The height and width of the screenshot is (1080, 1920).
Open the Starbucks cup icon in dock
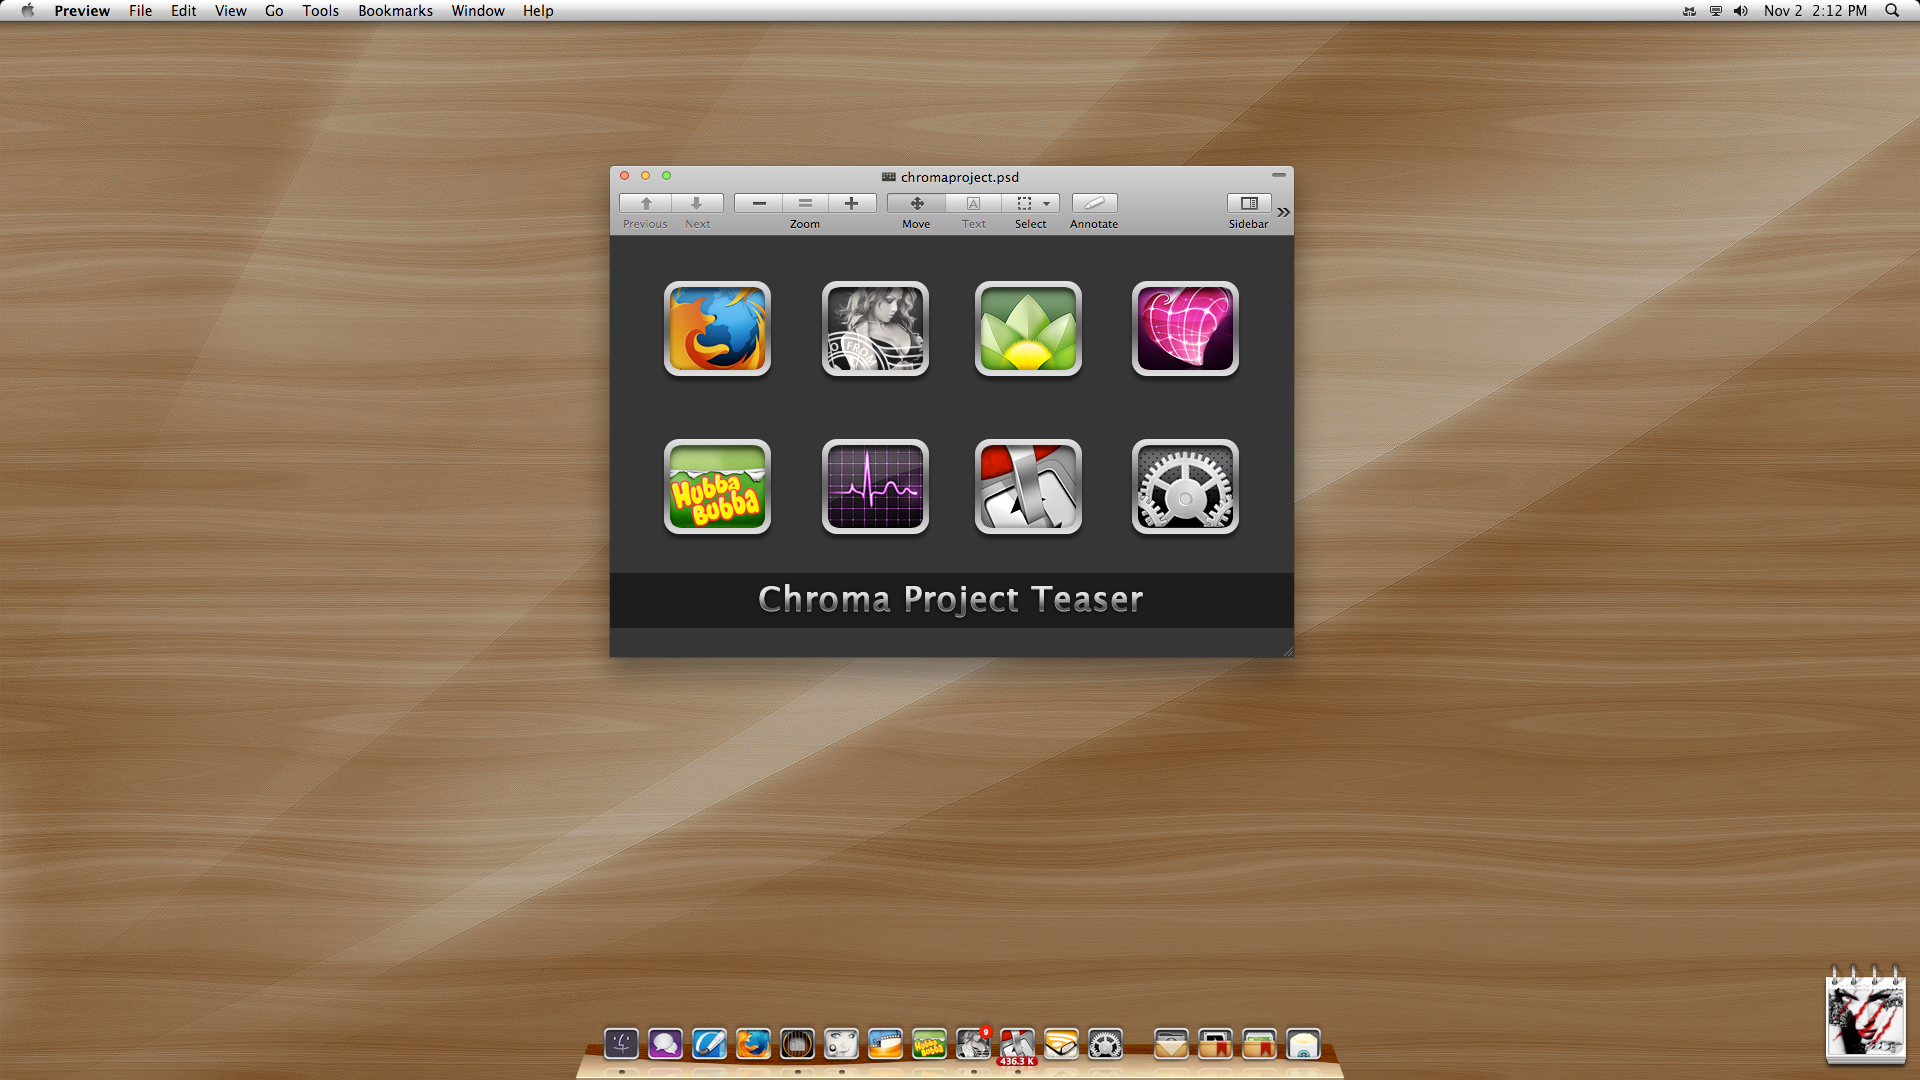1303,1044
